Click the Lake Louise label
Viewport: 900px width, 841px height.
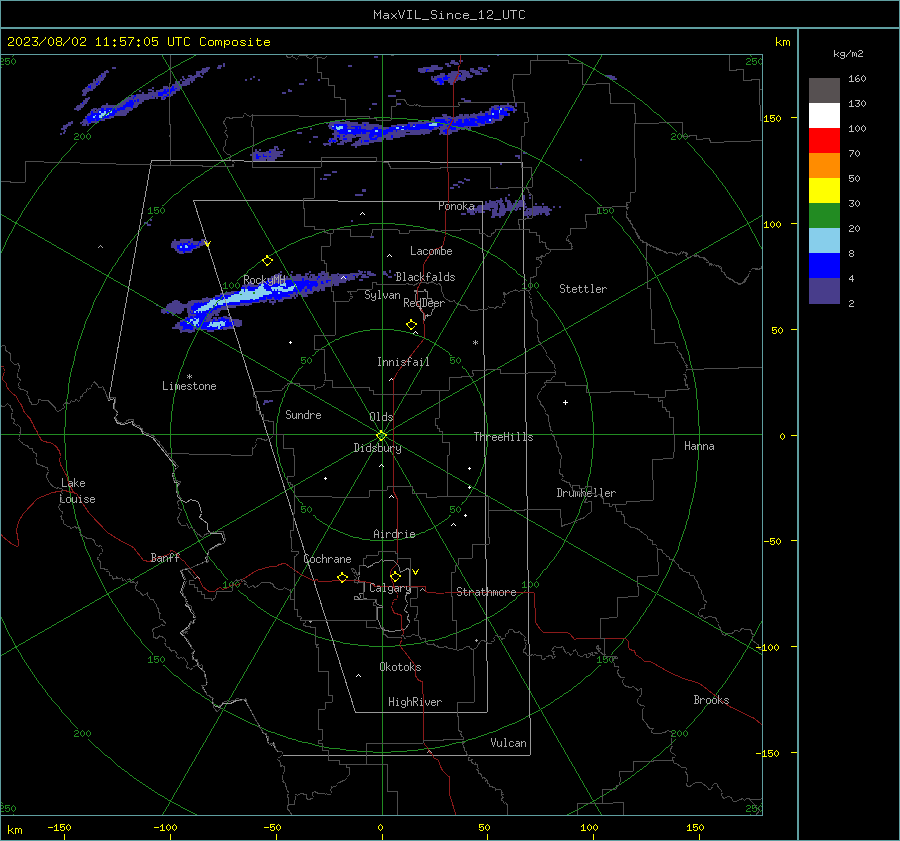point(77,491)
